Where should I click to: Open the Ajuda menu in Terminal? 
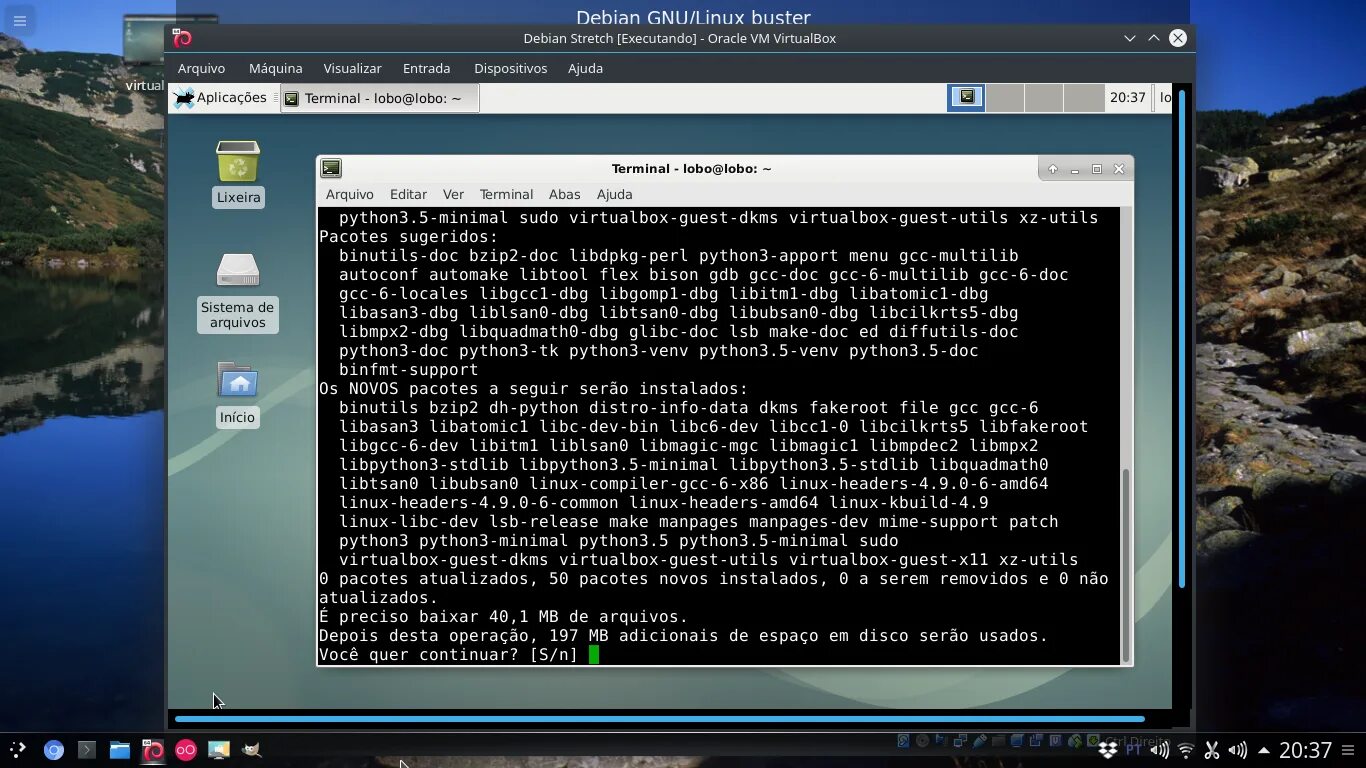tap(614, 194)
